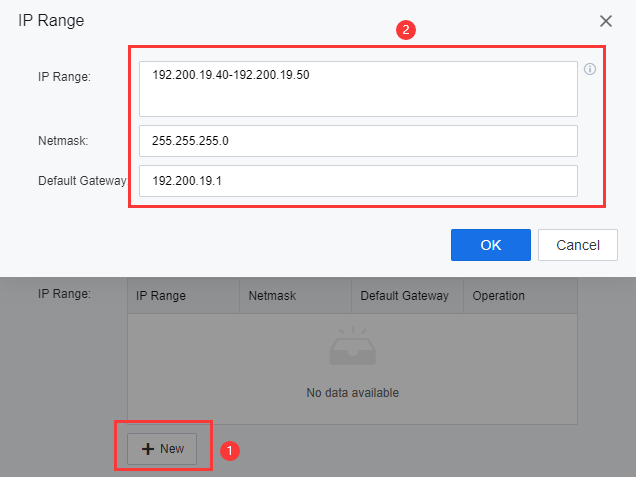Click into the Netmask input field

click(358, 141)
